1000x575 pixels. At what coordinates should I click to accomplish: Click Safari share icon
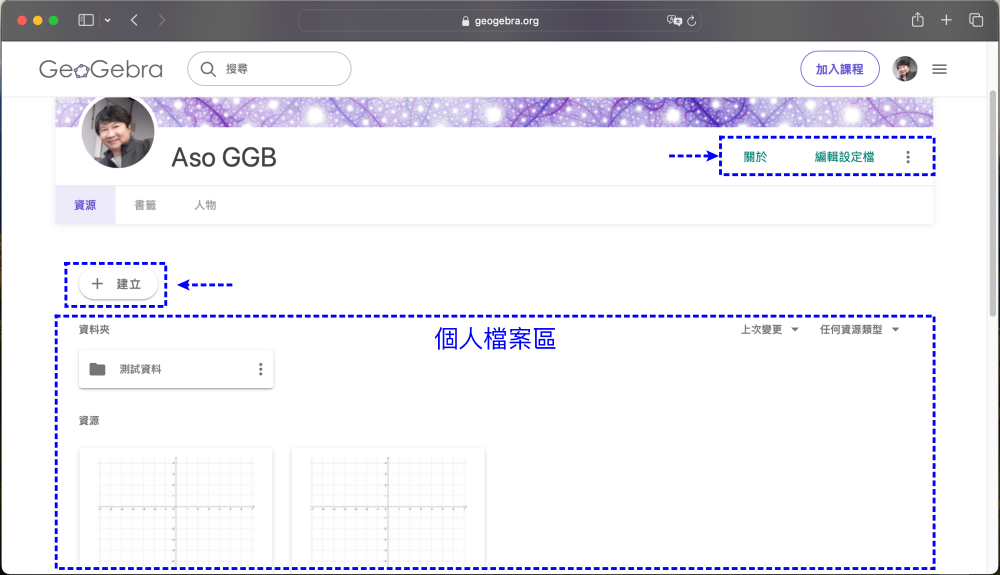917,20
